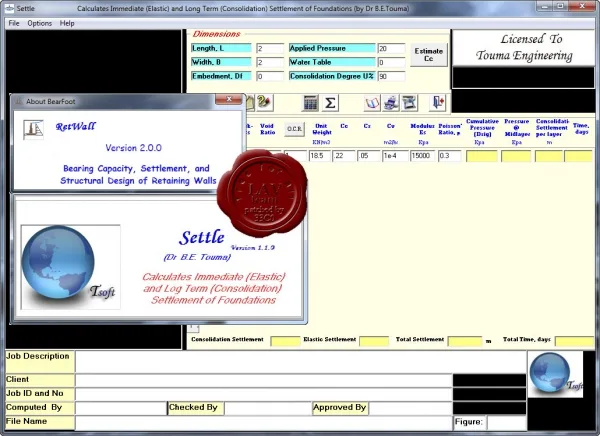Click the Consolidation Degree U% field
This screenshot has width=600, height=436.
click(x=391, y=76)
